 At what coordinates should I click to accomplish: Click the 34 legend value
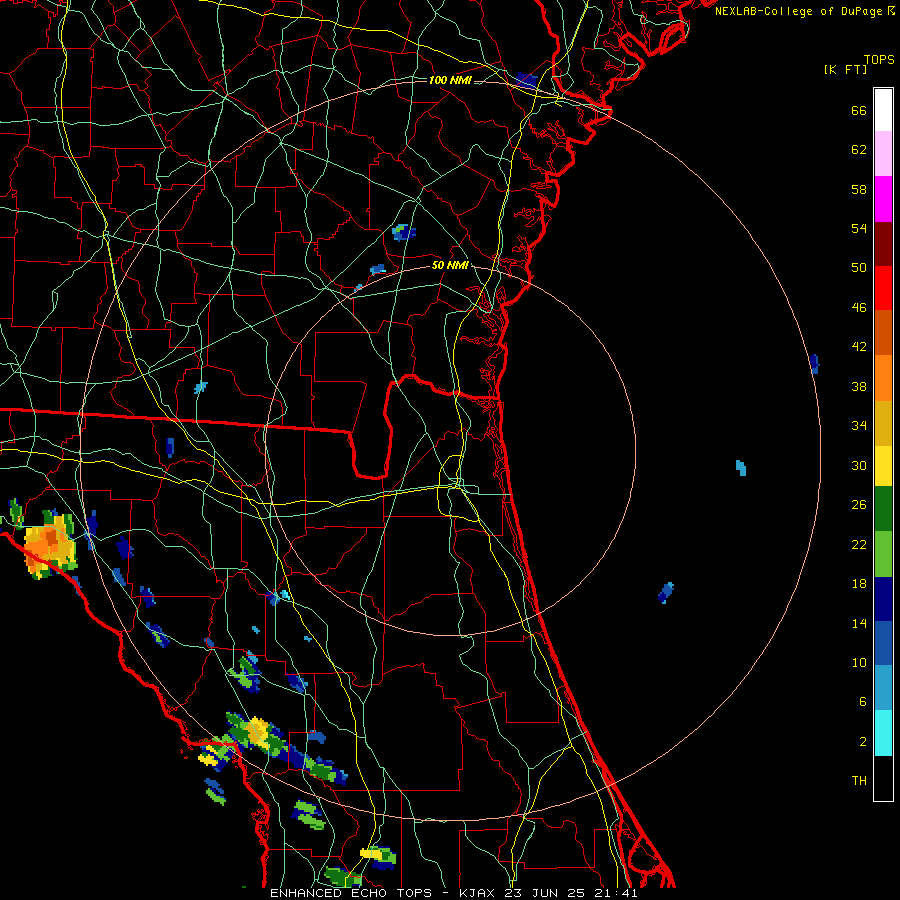(x=859, y=426)
